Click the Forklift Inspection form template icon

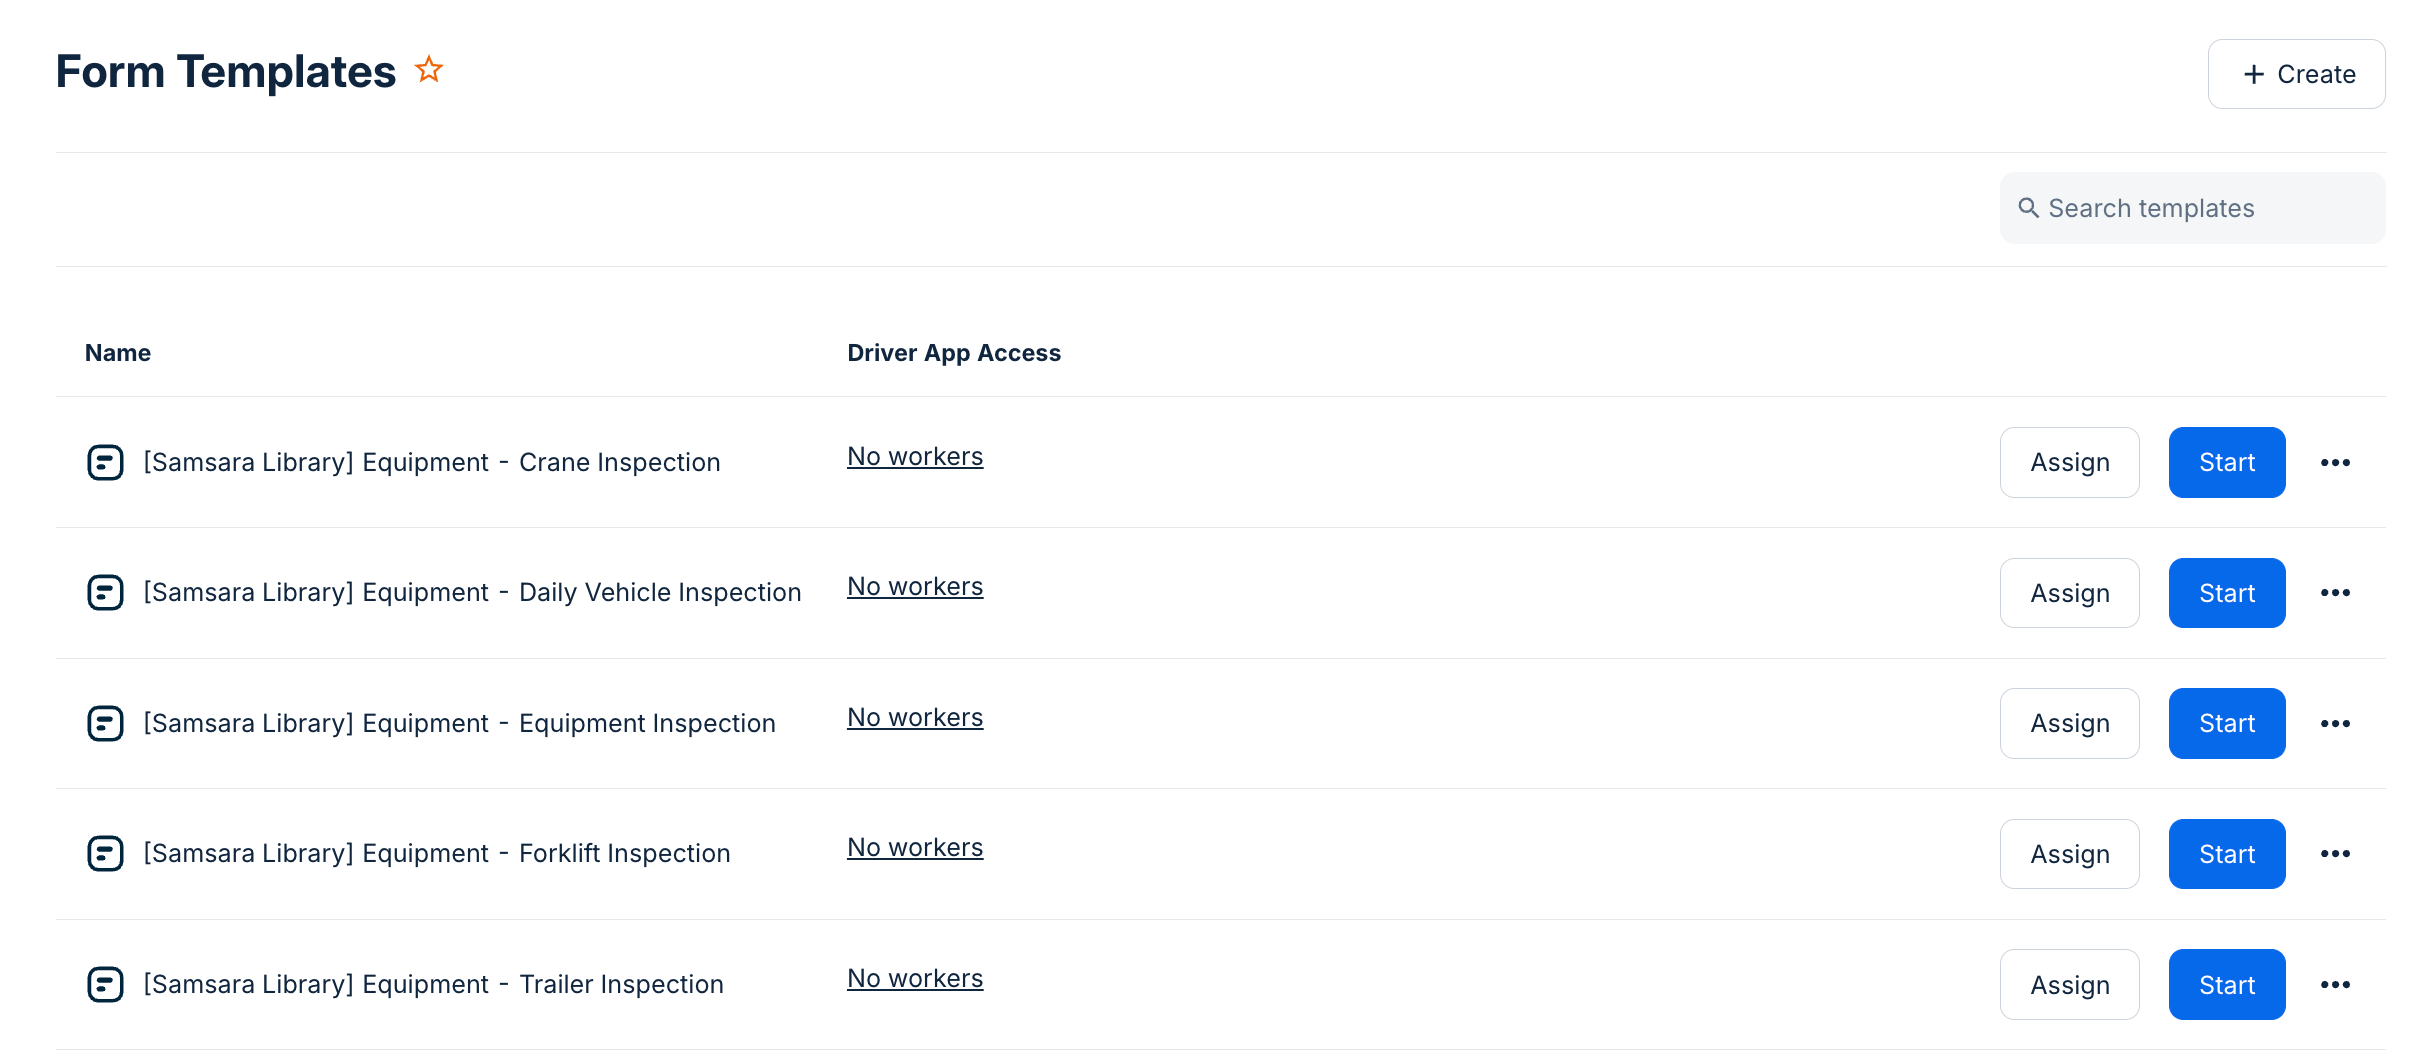tap(105, 853)
